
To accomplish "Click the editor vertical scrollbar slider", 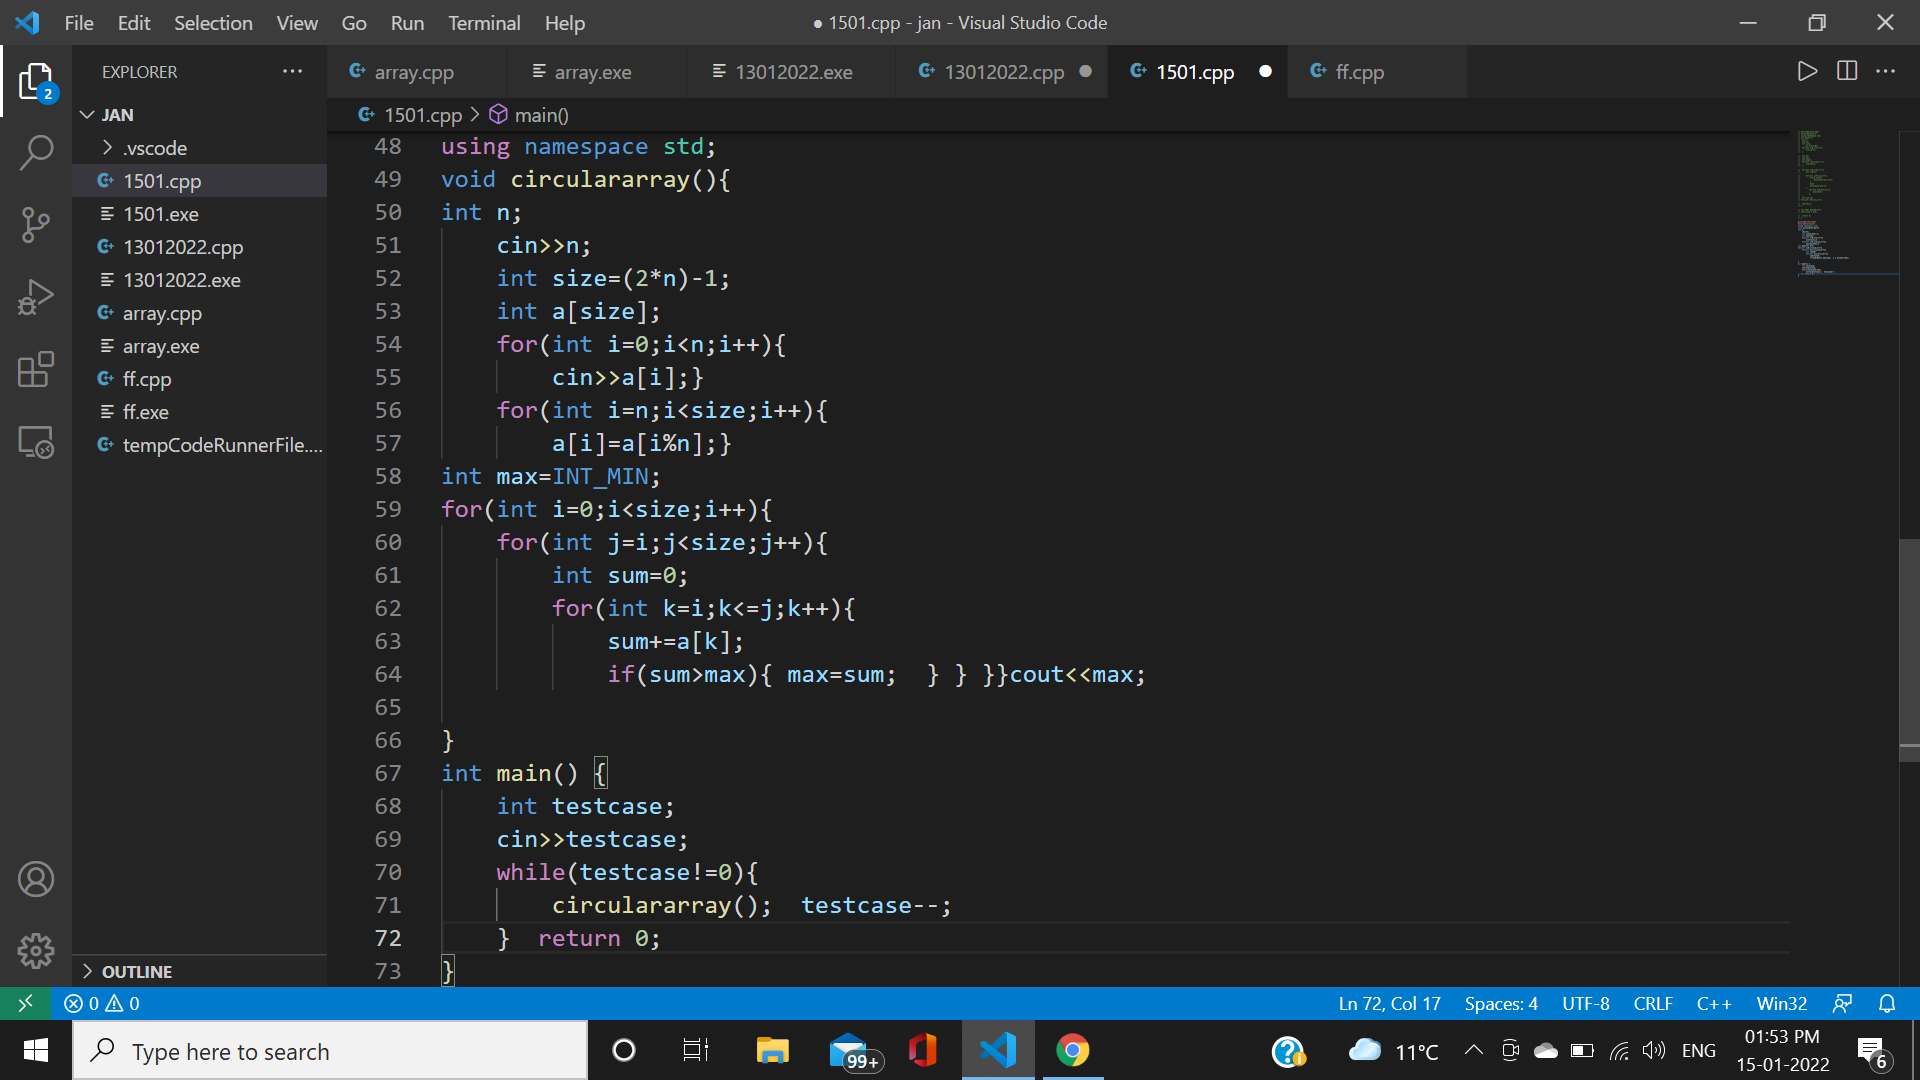I will pyautogui.click(x=1908, y=650).
